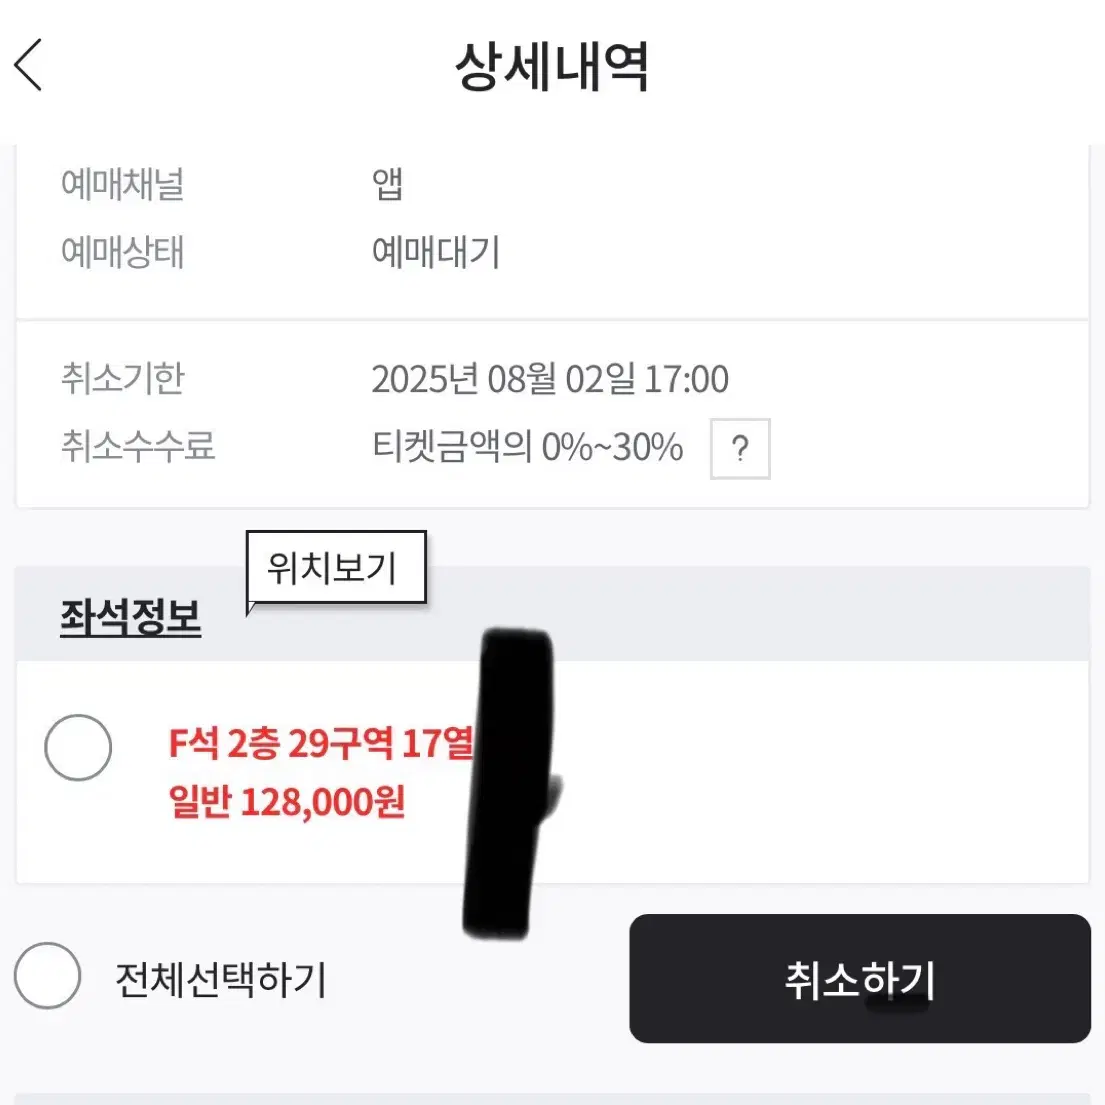
Task: Tap the date 2025년 08월 02일 17:00
Action: click(x=550, y=380)
